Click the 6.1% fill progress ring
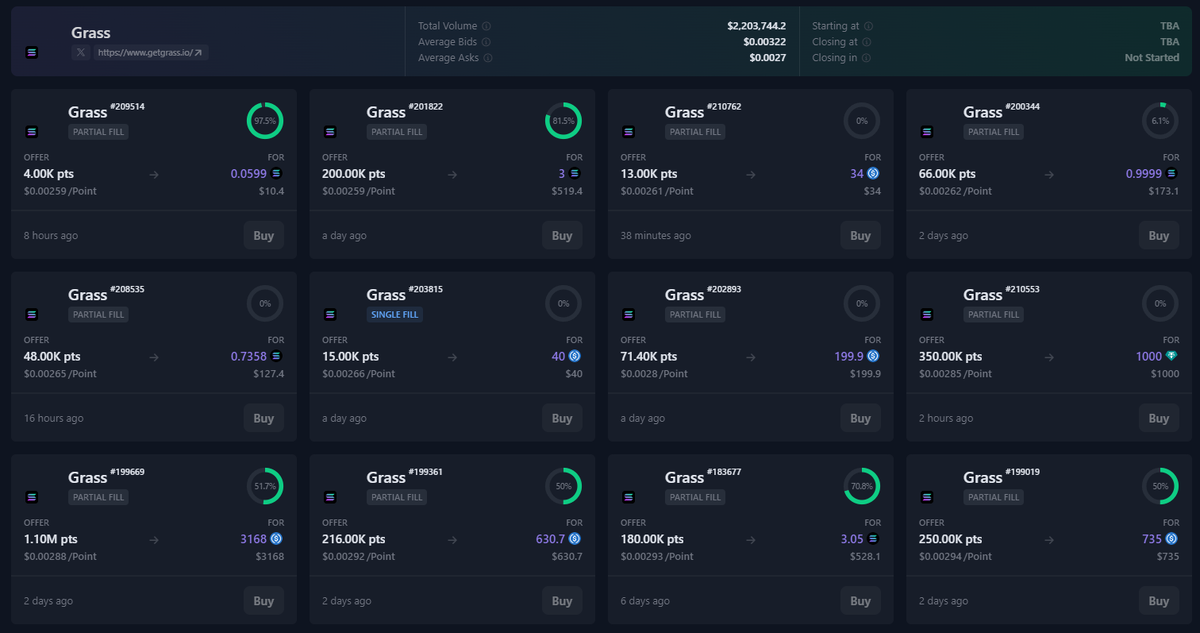 (x=1160, y=121)
